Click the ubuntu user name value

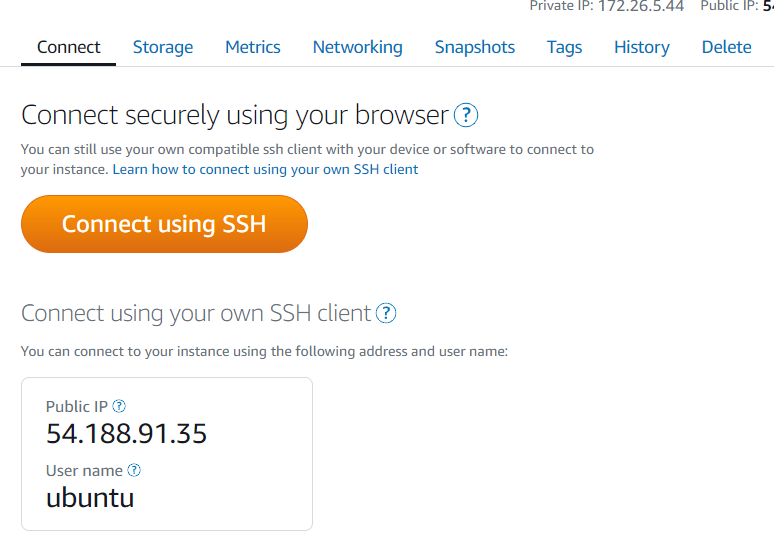click(x=90, y=497)
